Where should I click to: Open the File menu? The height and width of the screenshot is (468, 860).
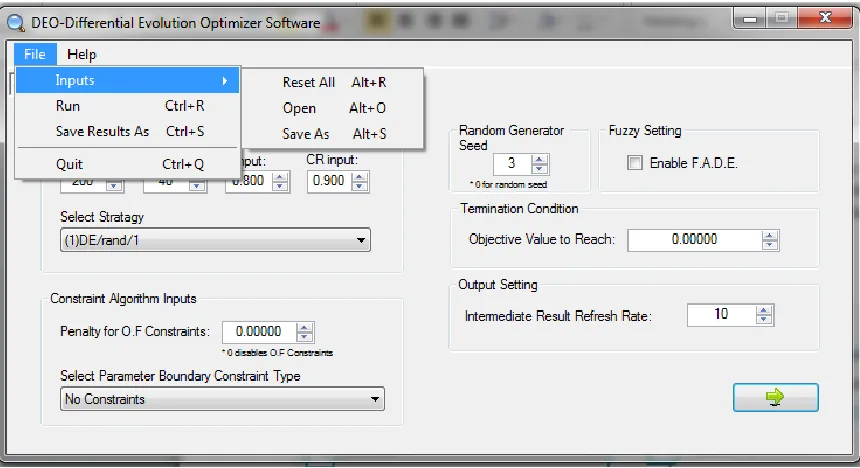click(x=35, y=54)
